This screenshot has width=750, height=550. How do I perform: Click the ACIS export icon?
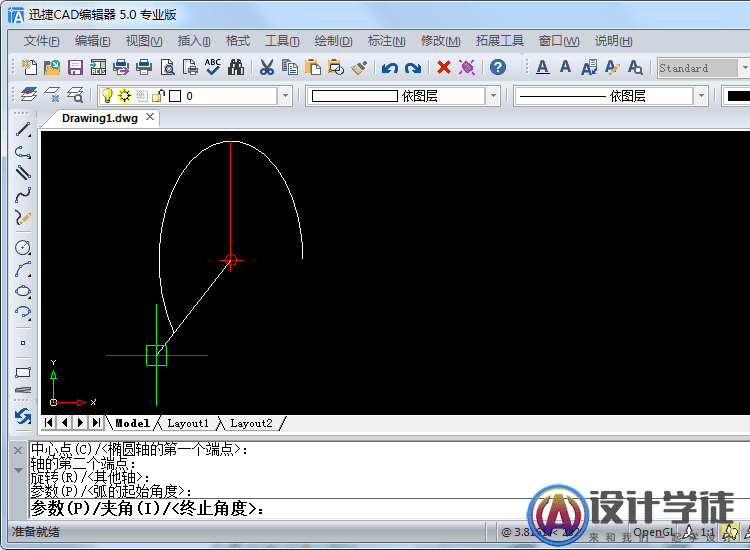[98, 67]
